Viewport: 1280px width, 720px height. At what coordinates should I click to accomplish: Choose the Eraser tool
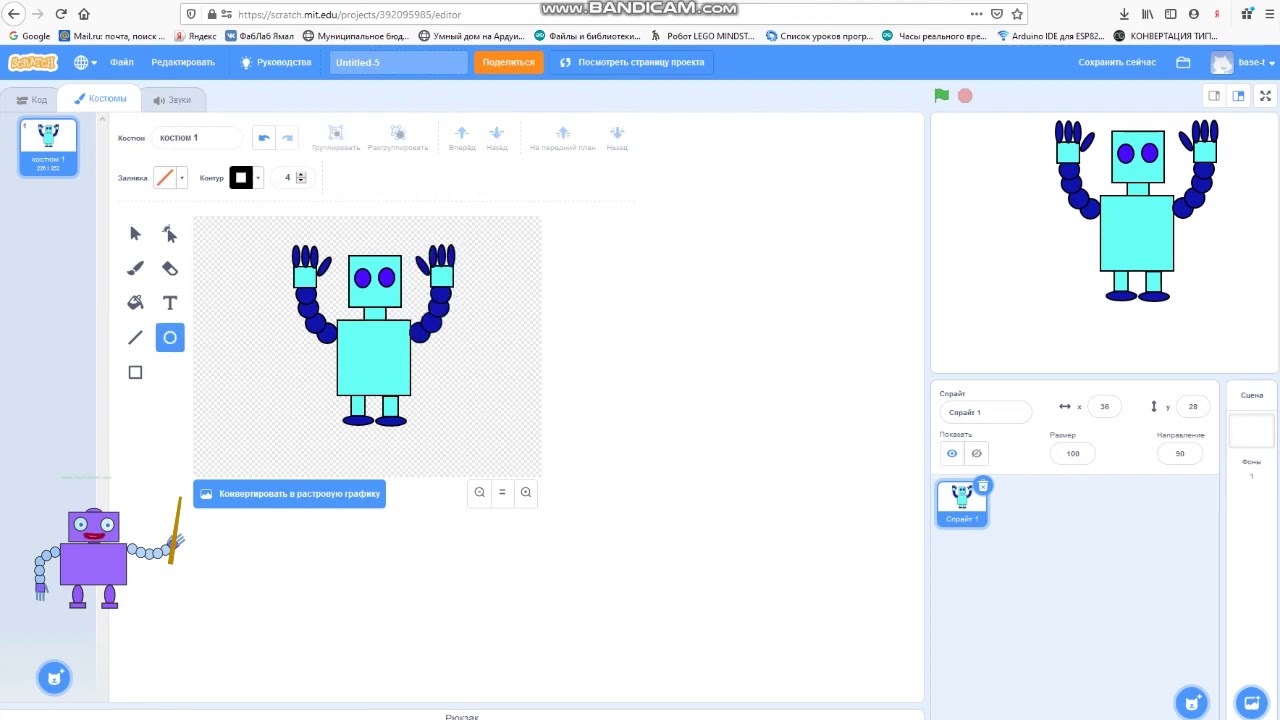pyautogui.click(x=170, y=268)
